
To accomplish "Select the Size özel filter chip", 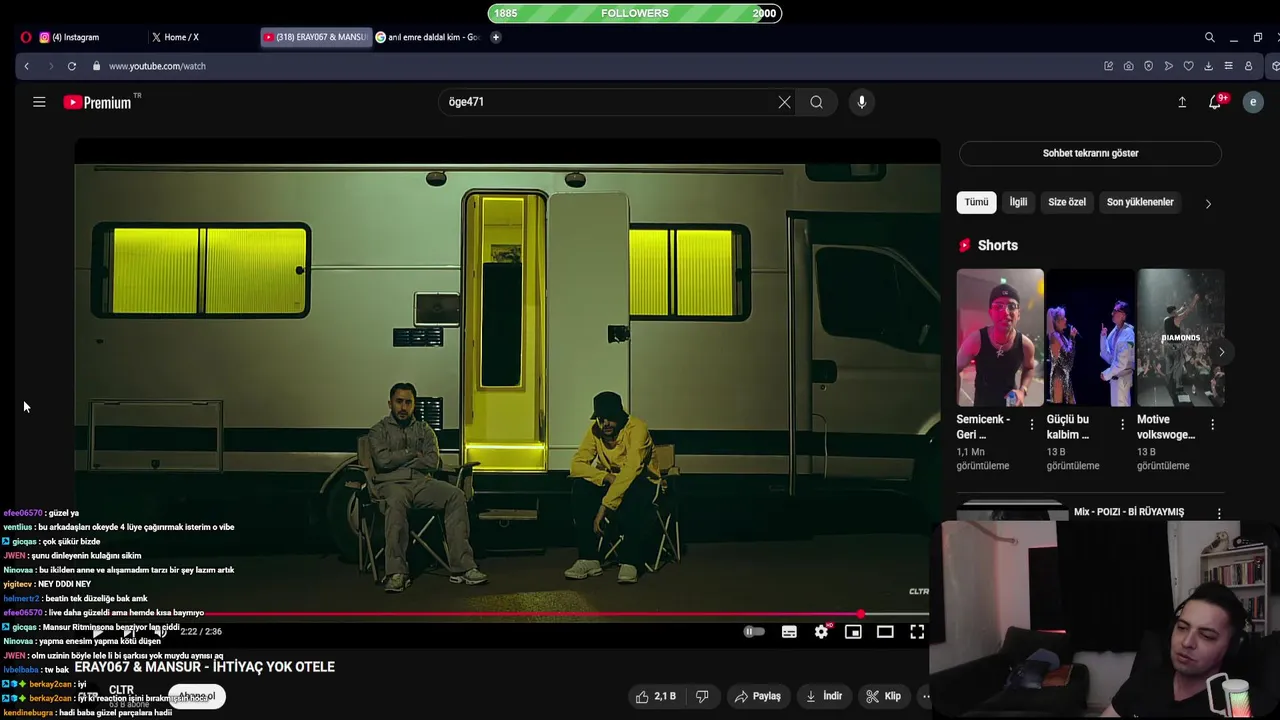I will 1067,202.
